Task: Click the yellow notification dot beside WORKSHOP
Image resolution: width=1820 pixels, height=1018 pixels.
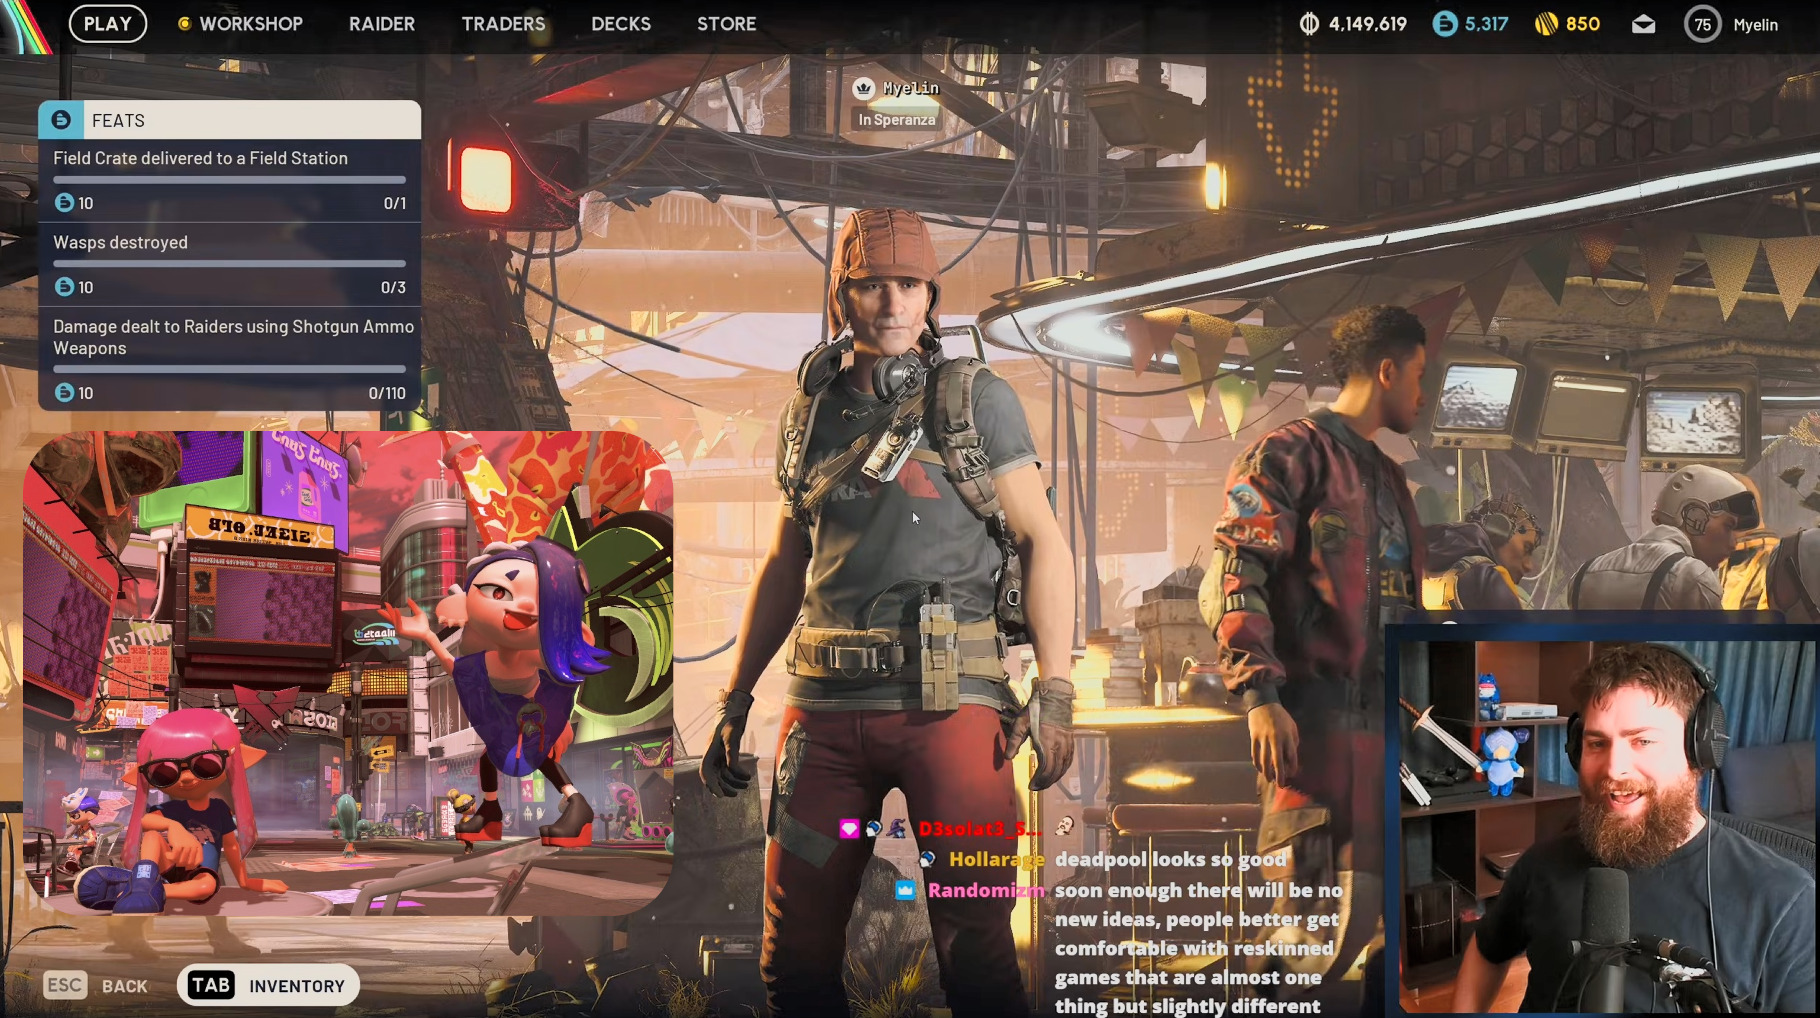Action: [x=184, y=23]
